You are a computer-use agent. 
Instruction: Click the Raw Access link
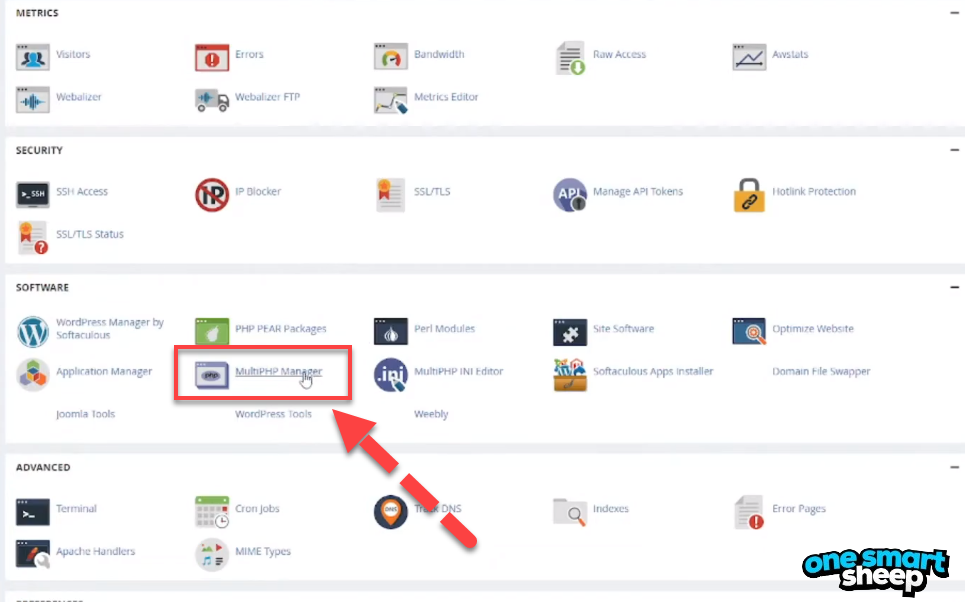(x=619, y=54)
